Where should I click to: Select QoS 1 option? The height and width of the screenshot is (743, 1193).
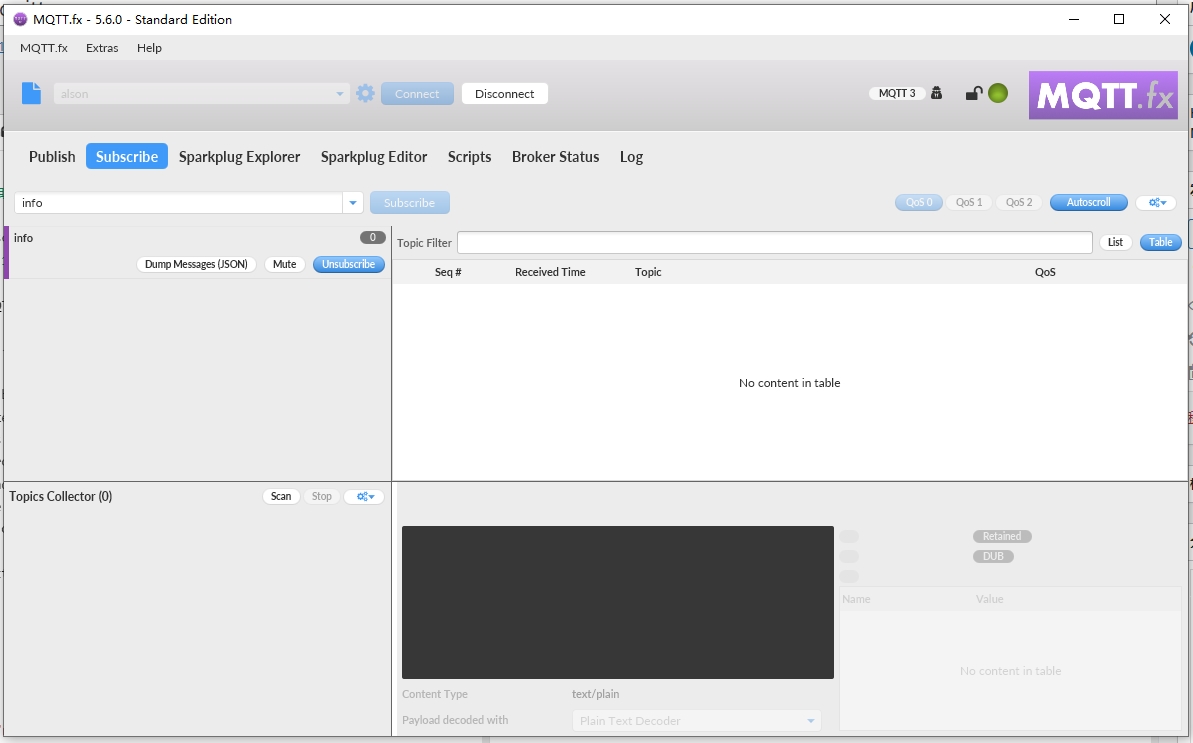click(x=969, y=202)
